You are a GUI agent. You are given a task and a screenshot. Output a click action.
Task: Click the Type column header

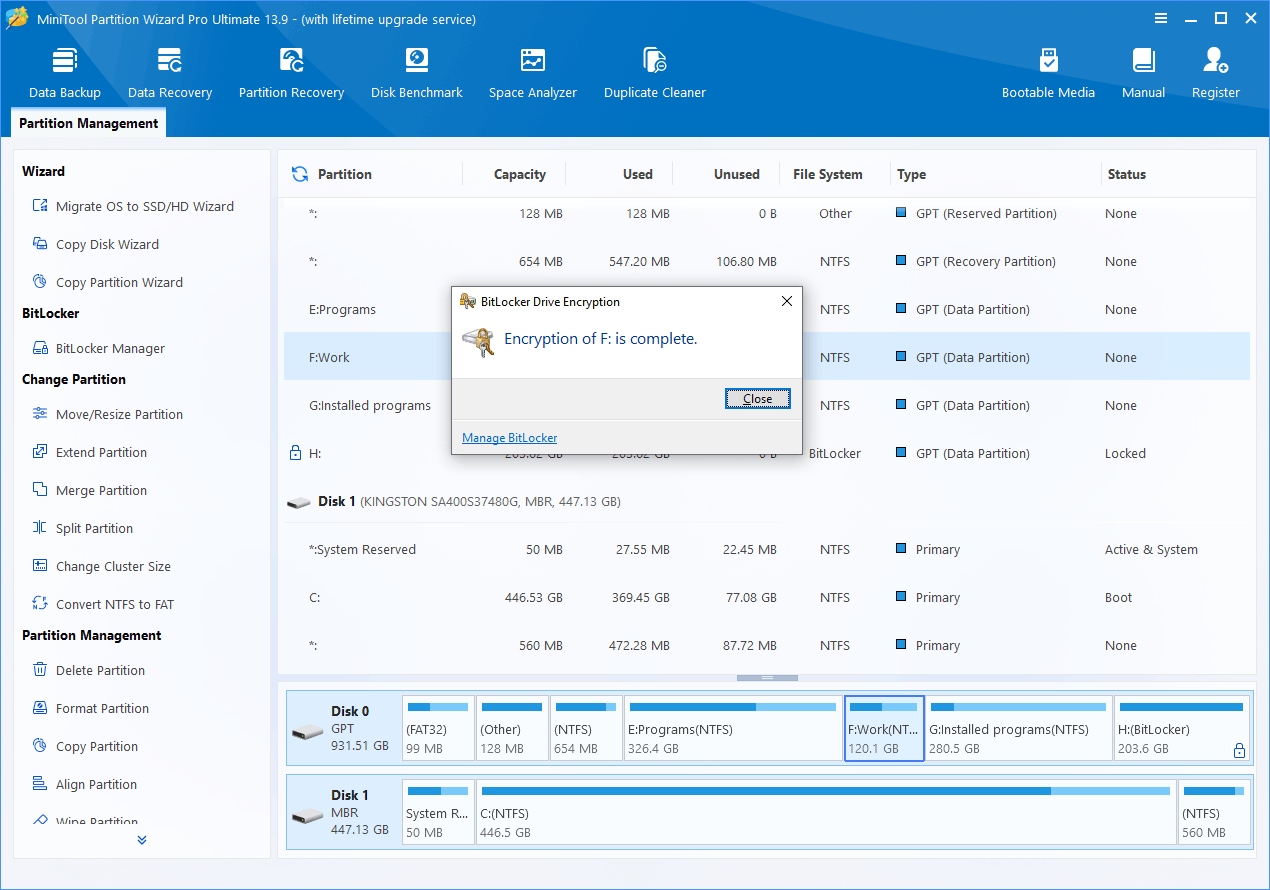(x=911, y=174)
